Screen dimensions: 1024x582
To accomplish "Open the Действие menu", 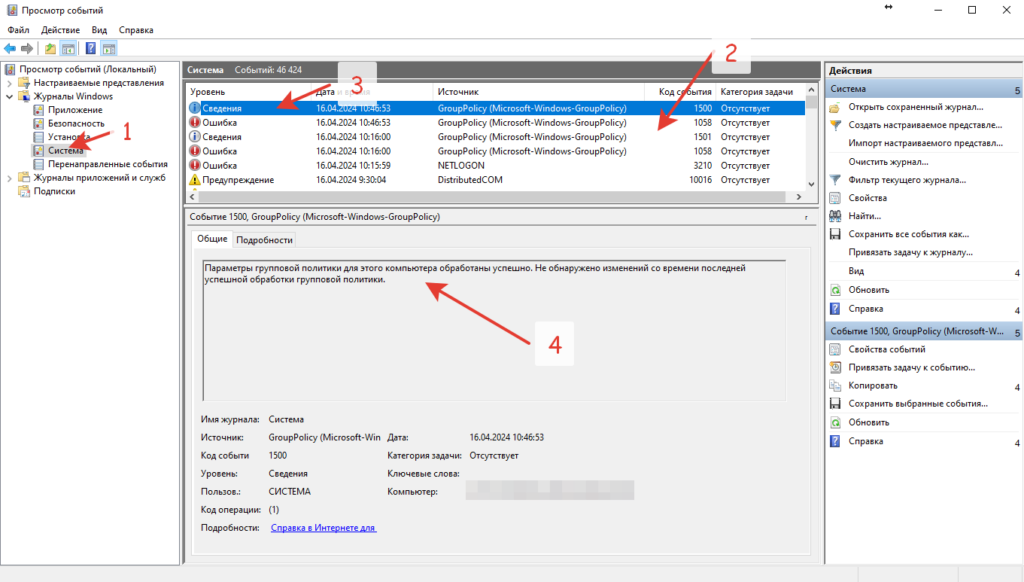I will [60, 30].
